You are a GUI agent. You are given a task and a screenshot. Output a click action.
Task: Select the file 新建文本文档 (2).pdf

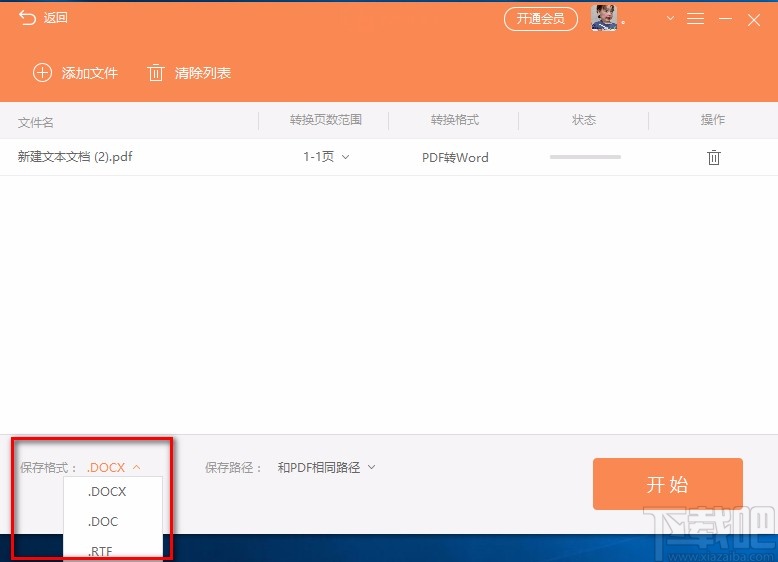pyautogui.click(x=75, y=157)
